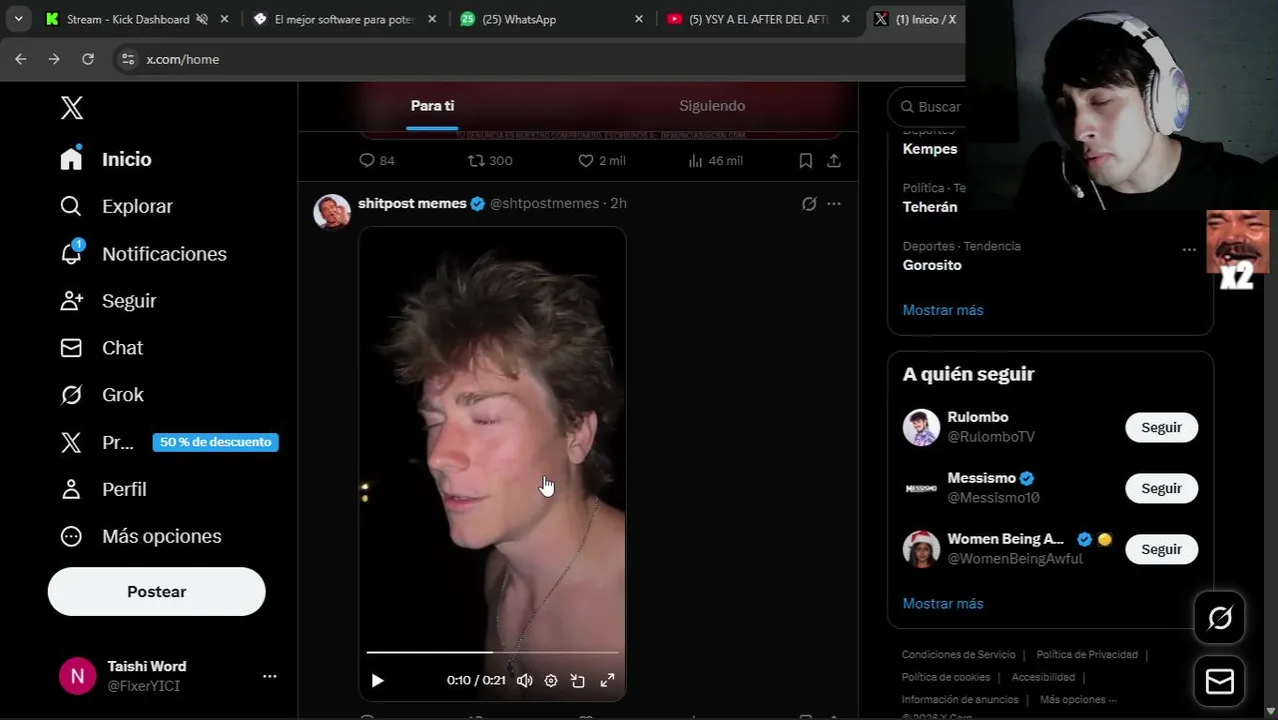Mute the video with the speaker icon
Image resolution: width=1278 pixels, height=720 pixels.
[x=524, y=680]
